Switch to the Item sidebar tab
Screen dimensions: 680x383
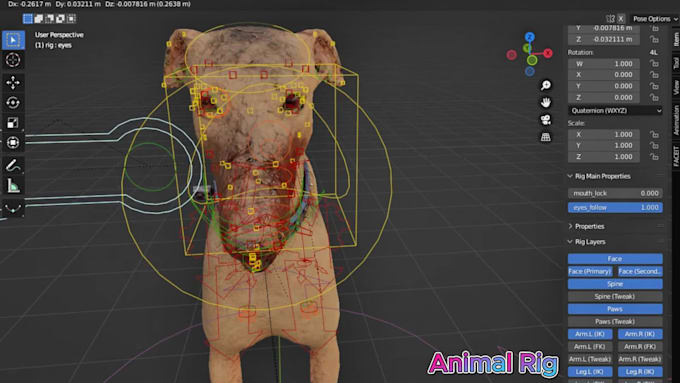pos(676,40)
